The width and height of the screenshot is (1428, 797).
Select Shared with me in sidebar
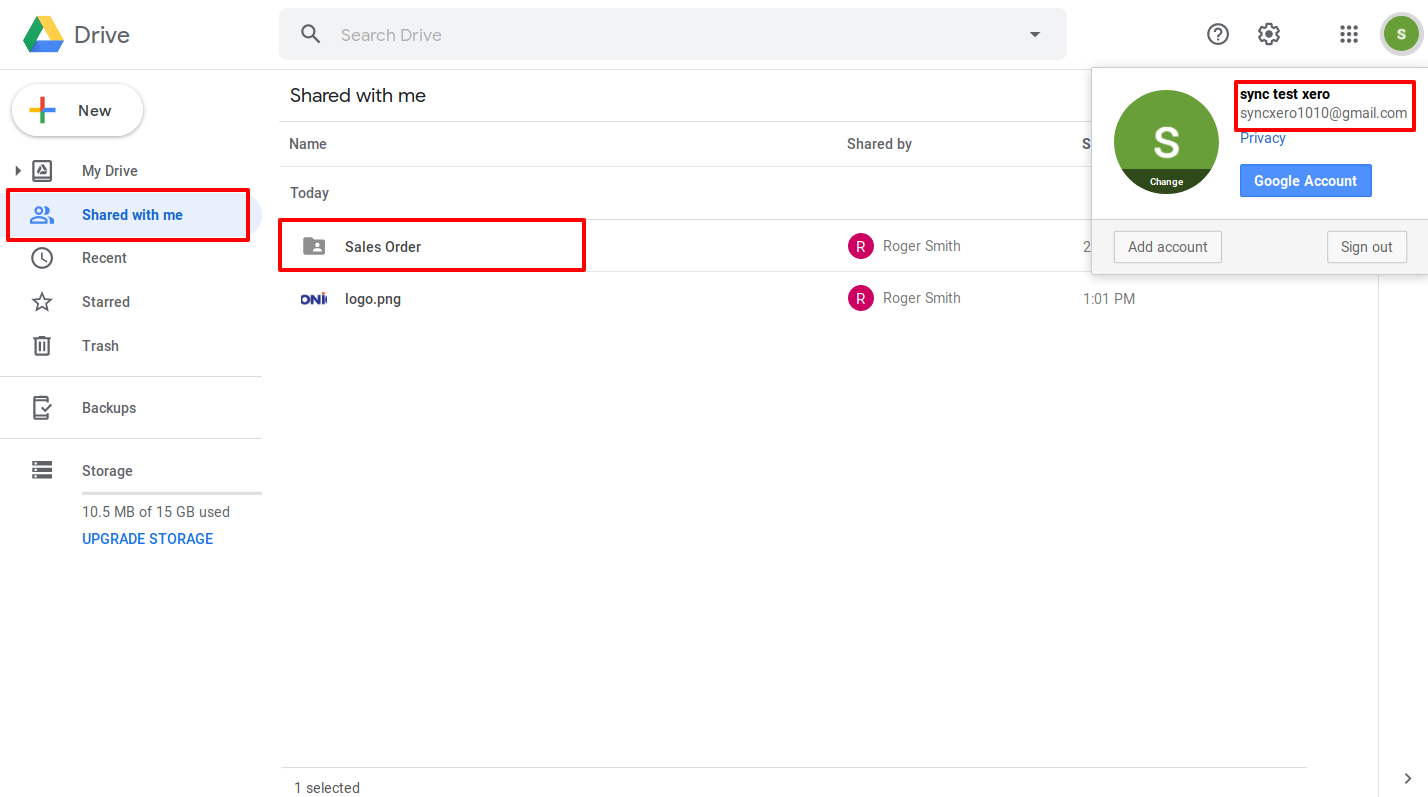pos(131,215)
